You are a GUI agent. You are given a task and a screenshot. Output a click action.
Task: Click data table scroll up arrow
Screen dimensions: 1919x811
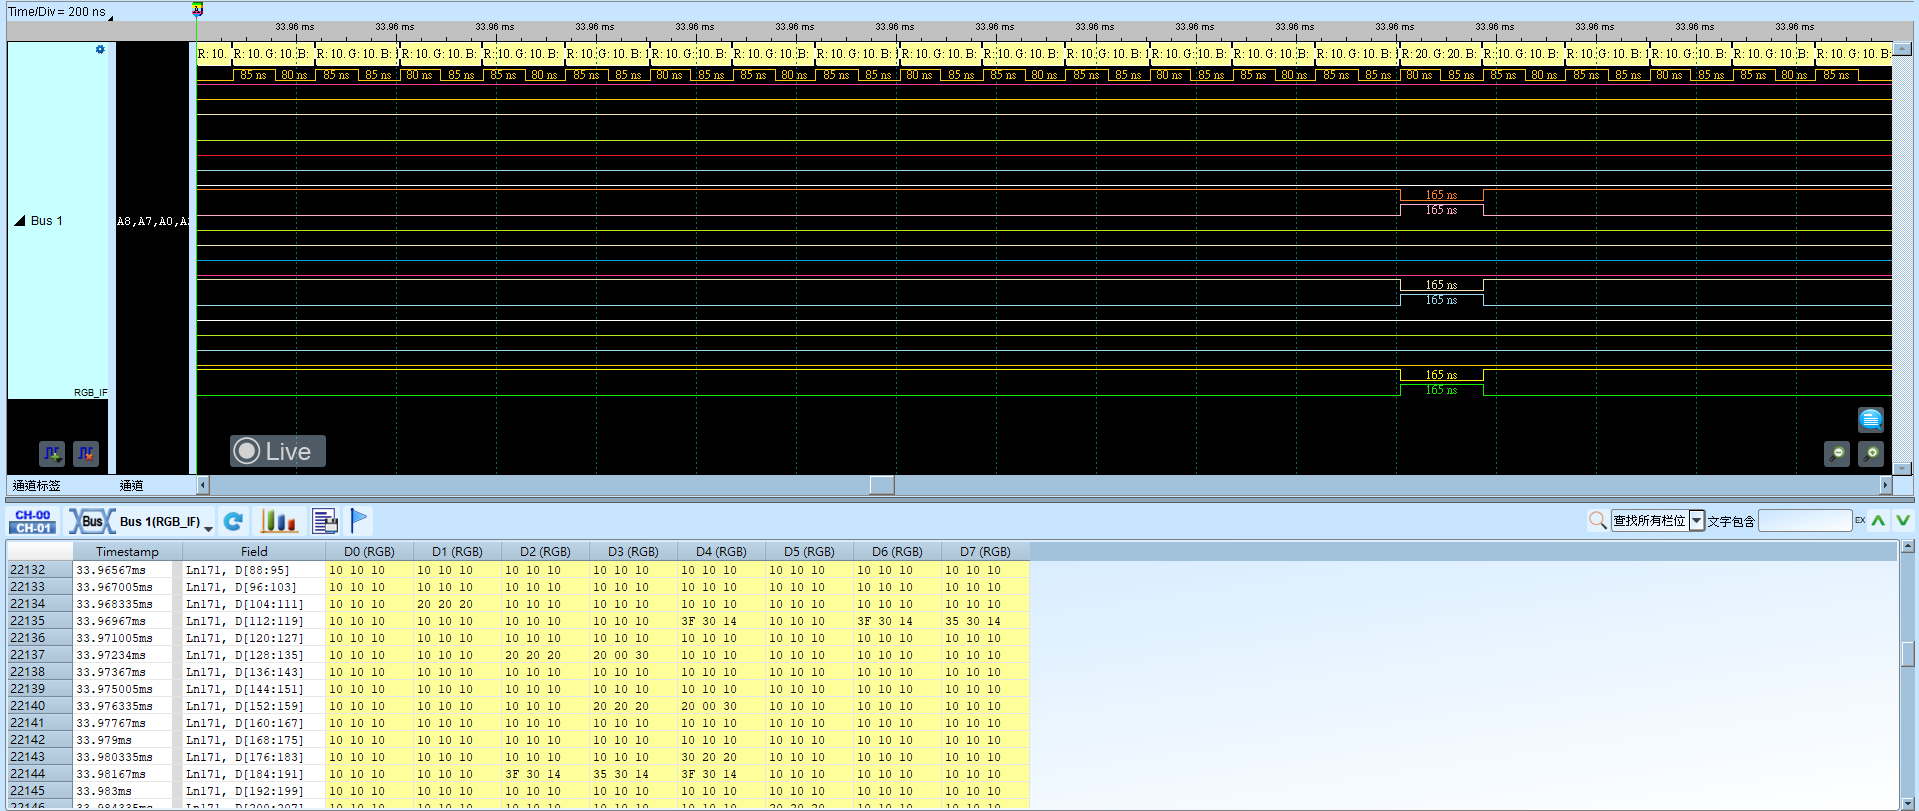tap(1908, 547)
